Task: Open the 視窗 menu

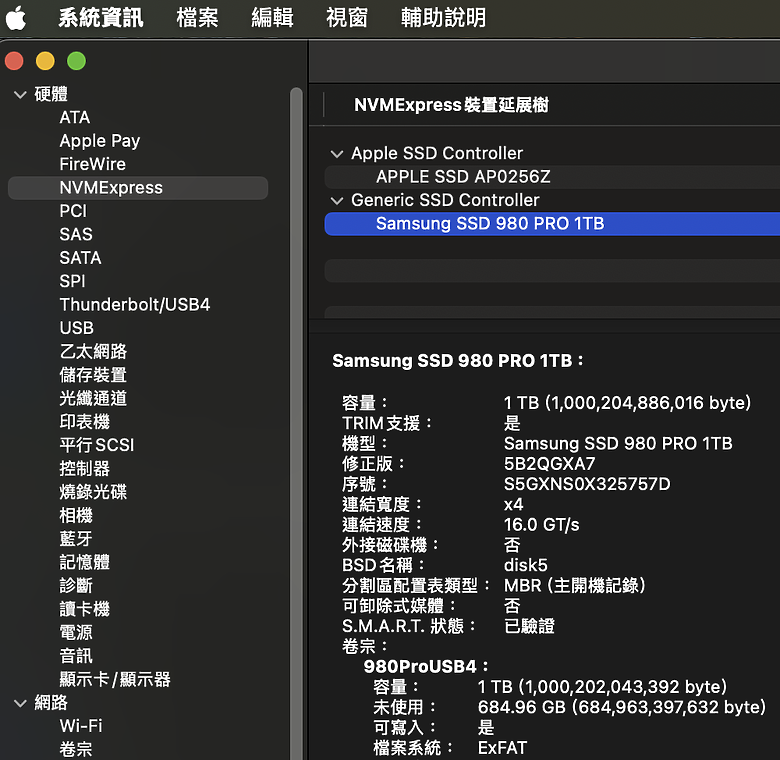Action: pos(347,18)
